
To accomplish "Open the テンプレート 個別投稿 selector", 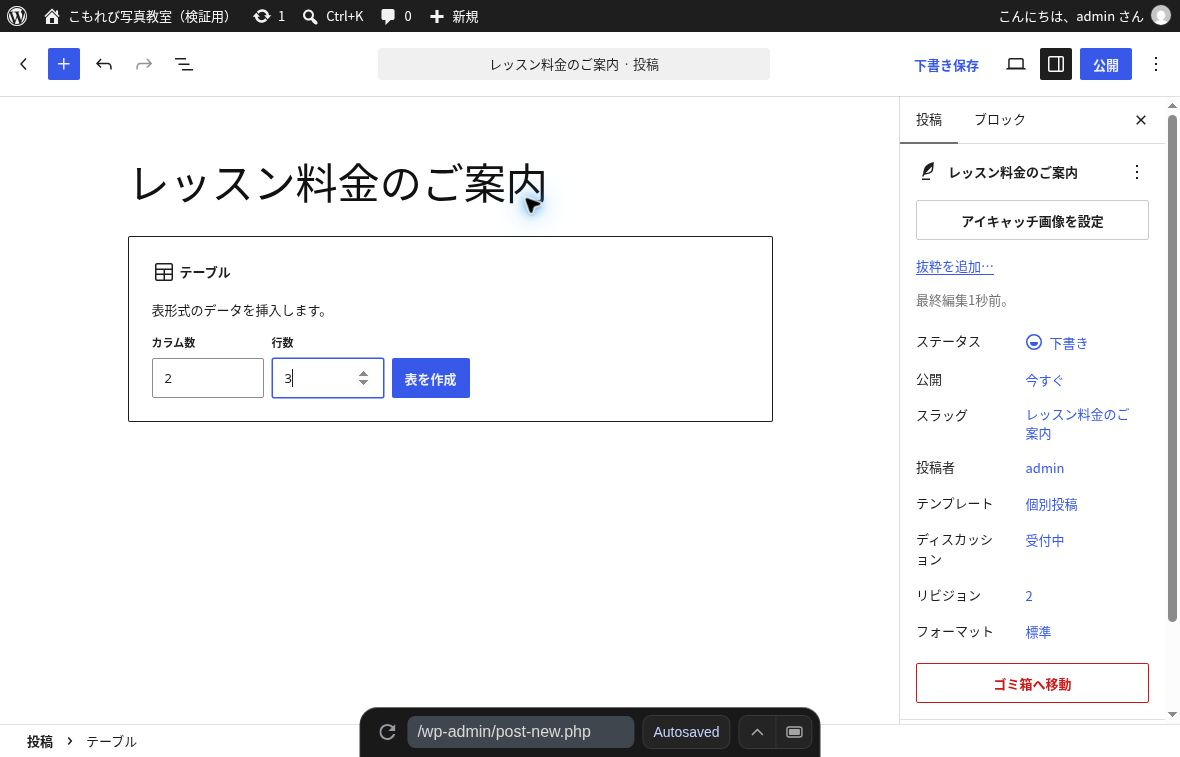I will coord(1051,504).
